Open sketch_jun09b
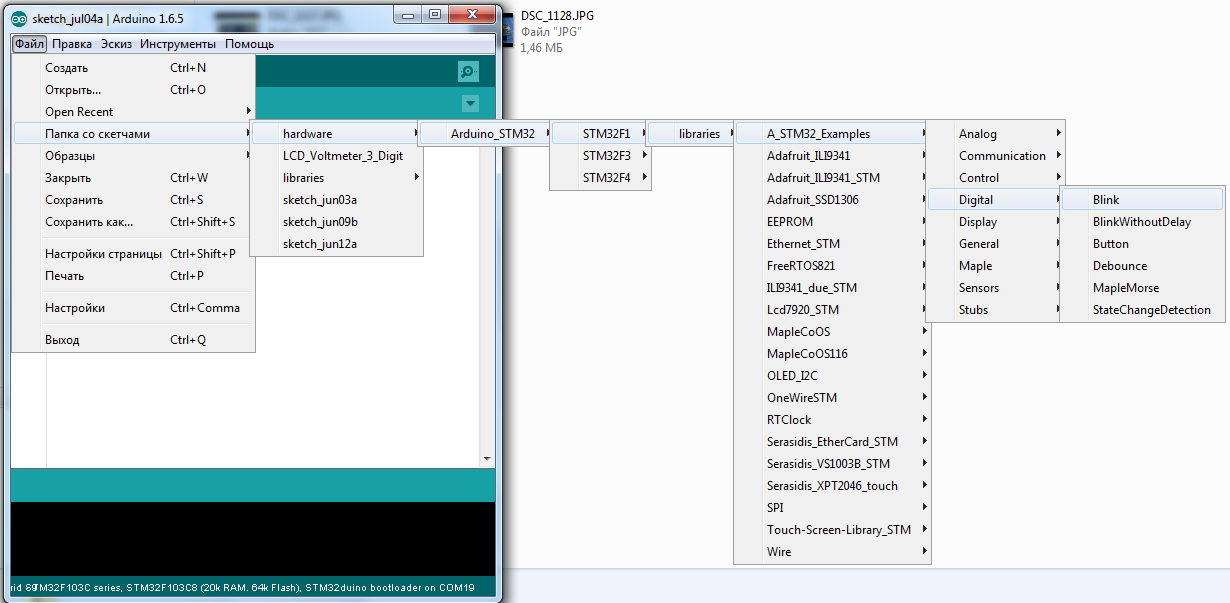Viewport: 1230px width, 603px height. [x=337, y=222]
